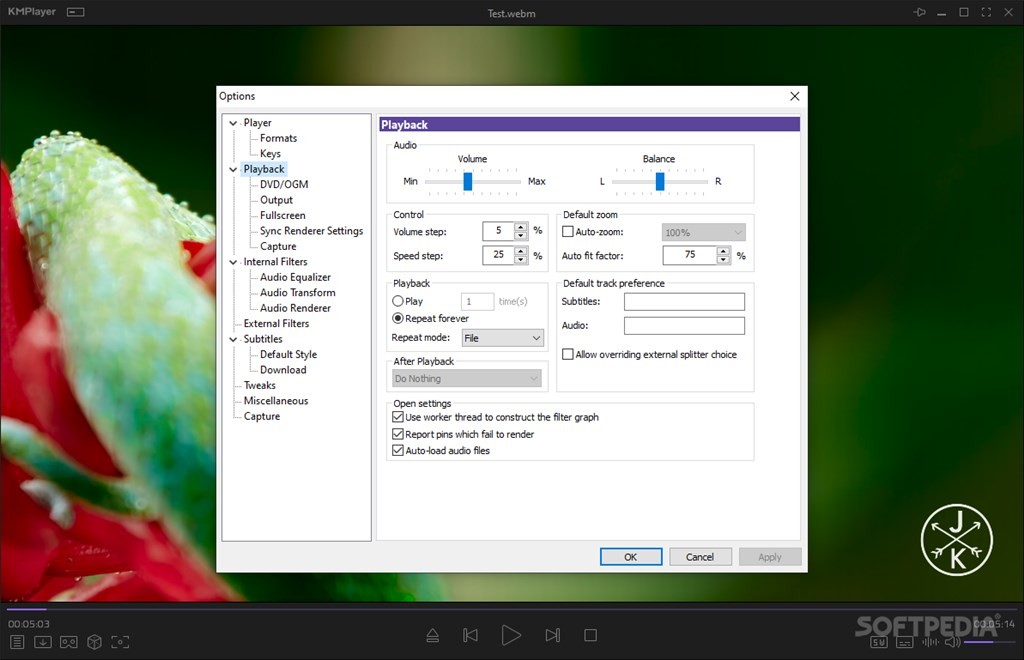1024x660 pixels.
Task: Open the Repeat mode dropdown
Action: 502,337
